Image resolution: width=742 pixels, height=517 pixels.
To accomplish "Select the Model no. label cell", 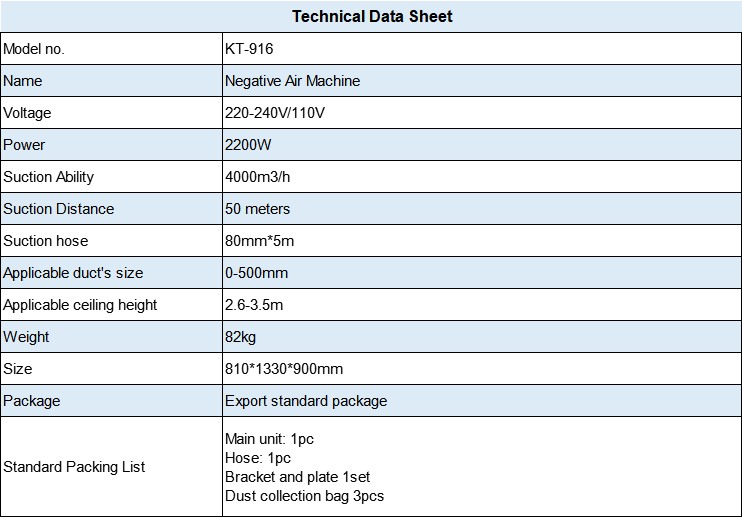I will click(34, 49).
